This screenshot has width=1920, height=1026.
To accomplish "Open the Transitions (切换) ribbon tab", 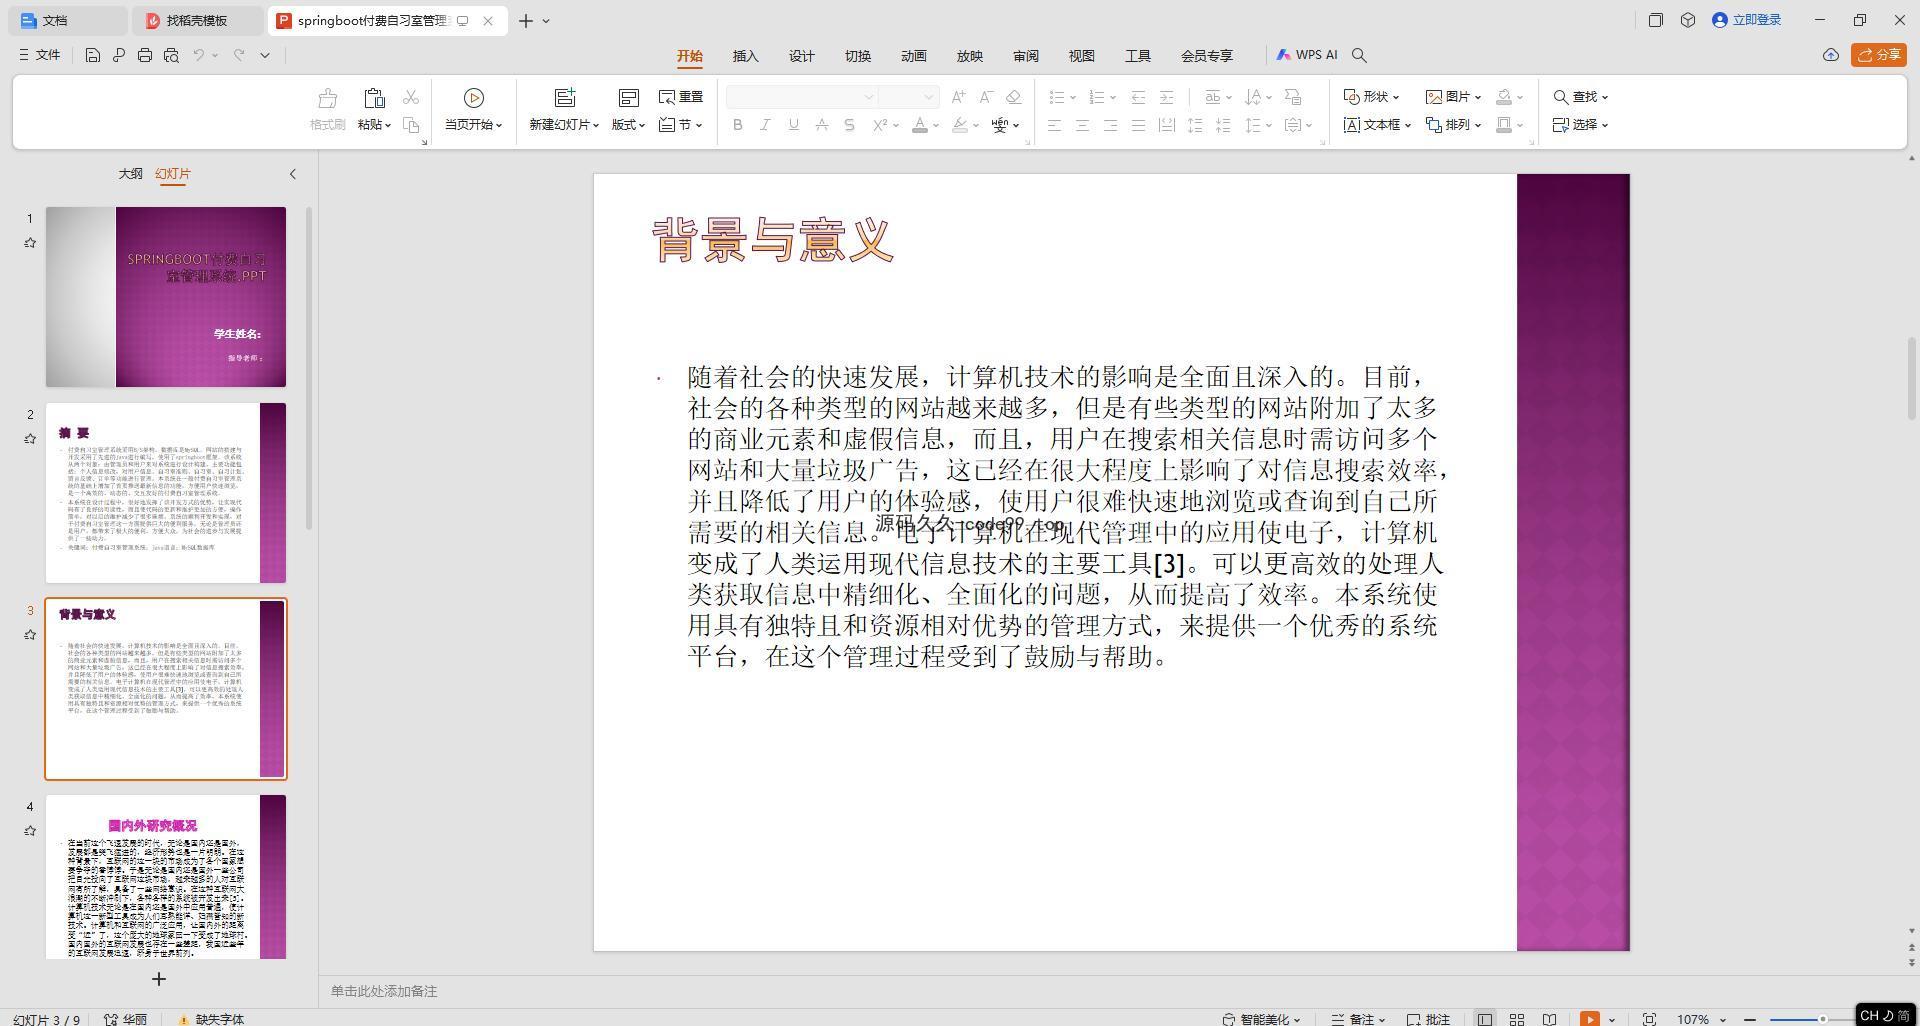I will [x=857, y=56].
